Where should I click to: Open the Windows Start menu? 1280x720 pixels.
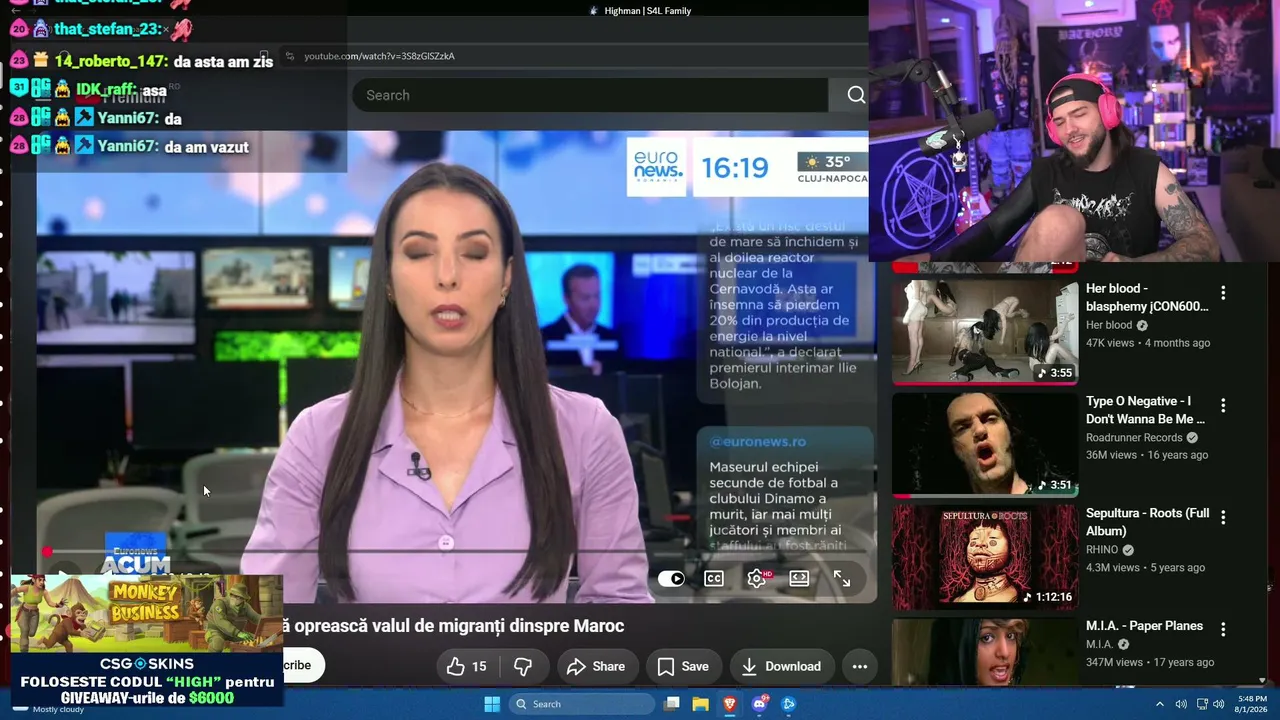tap(492, 704)
